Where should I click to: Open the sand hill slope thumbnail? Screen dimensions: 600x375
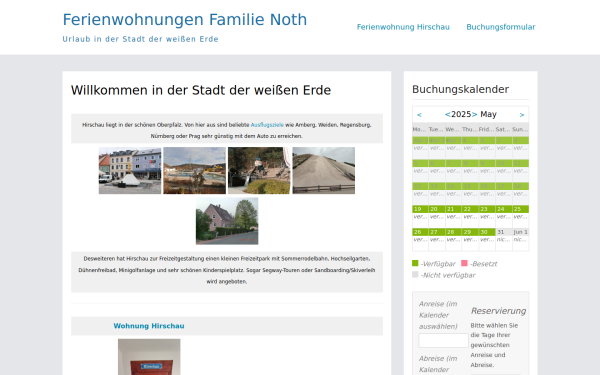(x=324, y=171)
